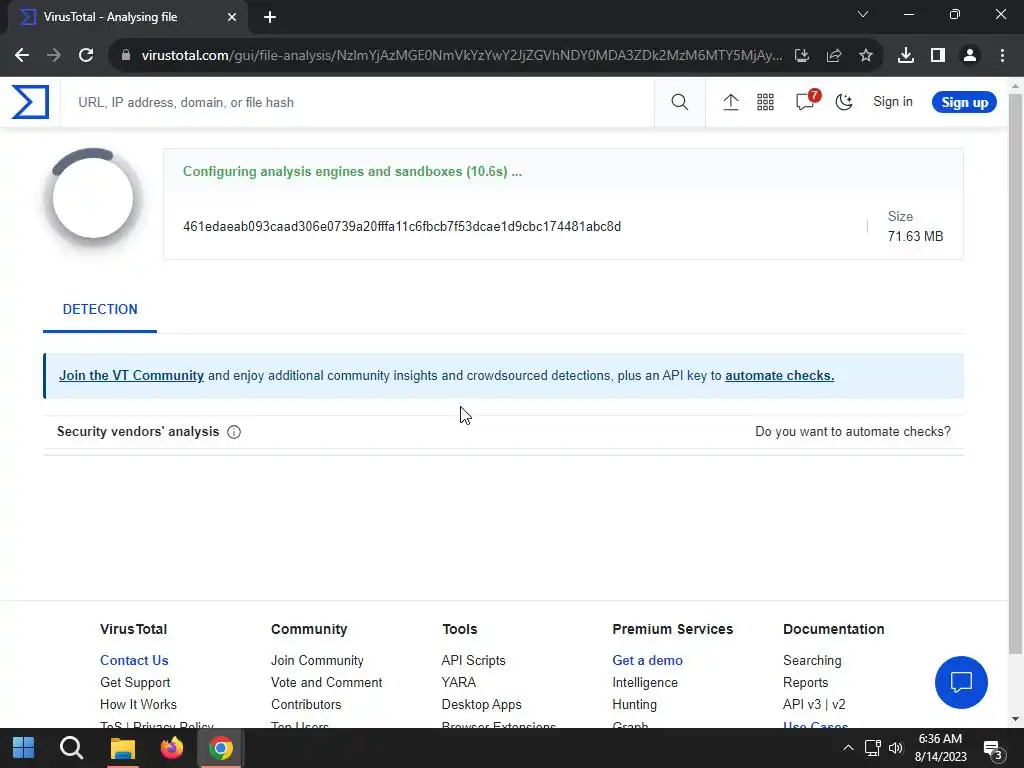Click Desktop Apps footer link
Viewport: 1024px width, 768px height.
481,705
